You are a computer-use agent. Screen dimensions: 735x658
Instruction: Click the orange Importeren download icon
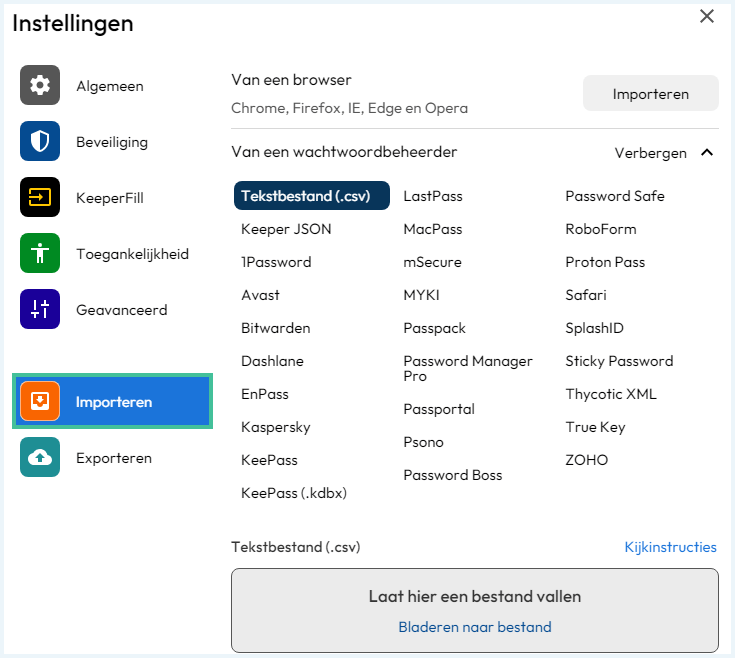tap(40, 401)
